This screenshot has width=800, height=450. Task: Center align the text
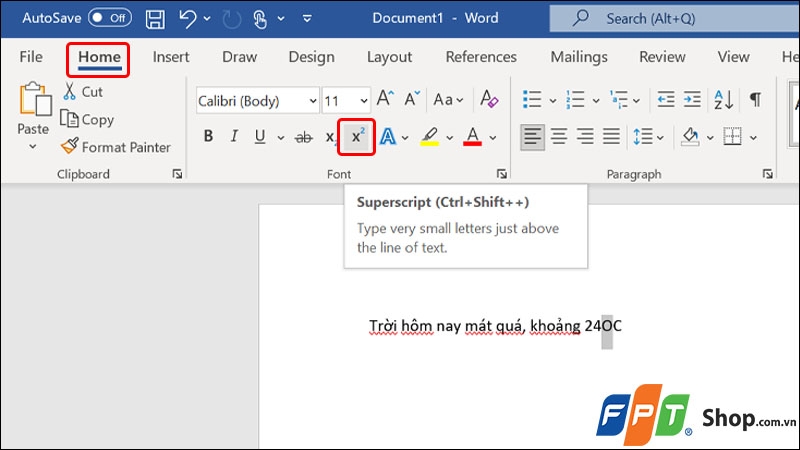559,137
